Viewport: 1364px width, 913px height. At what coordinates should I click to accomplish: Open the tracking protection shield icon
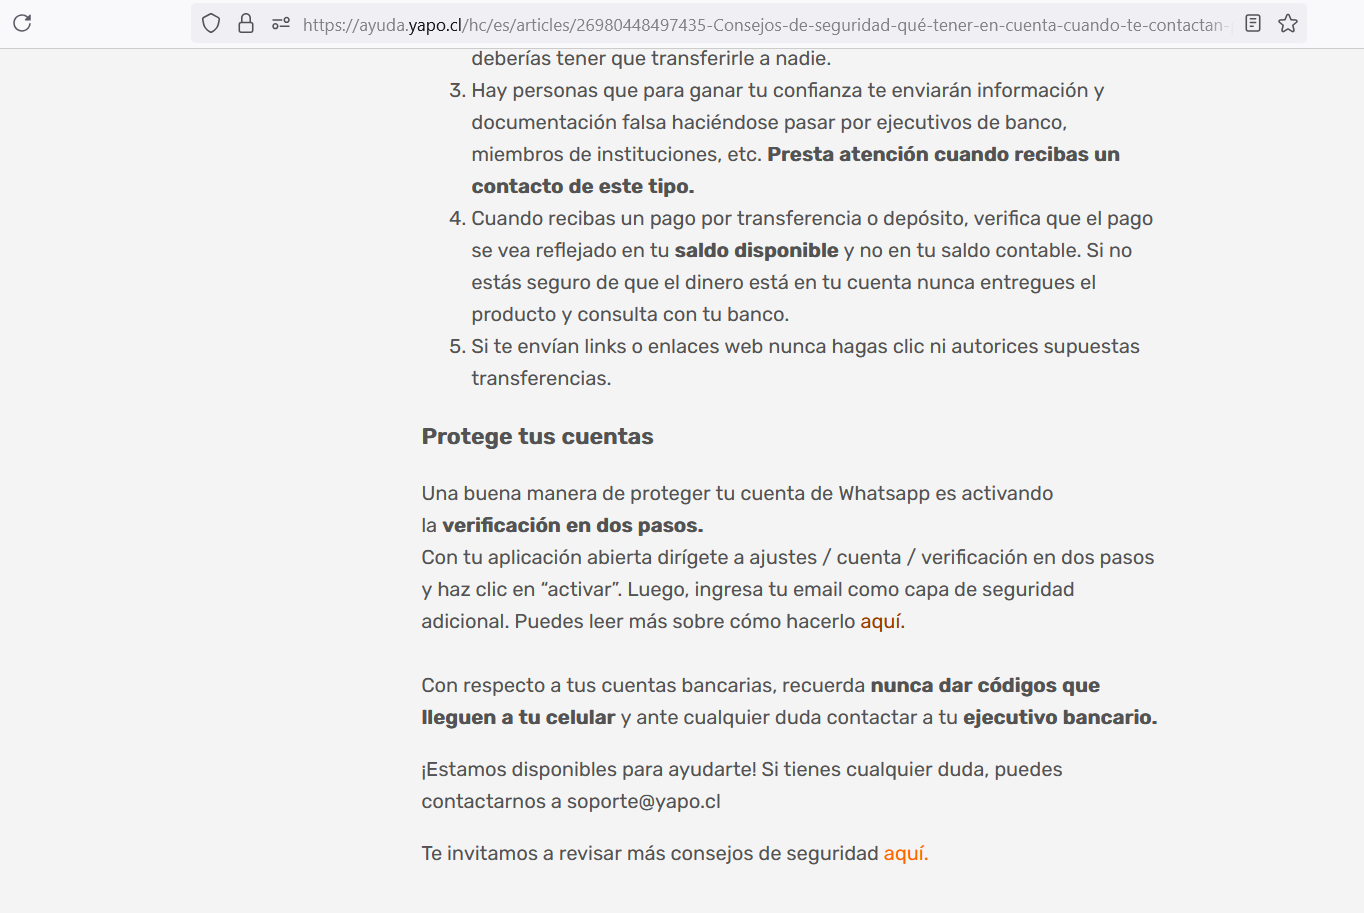(x=211, y=23)
